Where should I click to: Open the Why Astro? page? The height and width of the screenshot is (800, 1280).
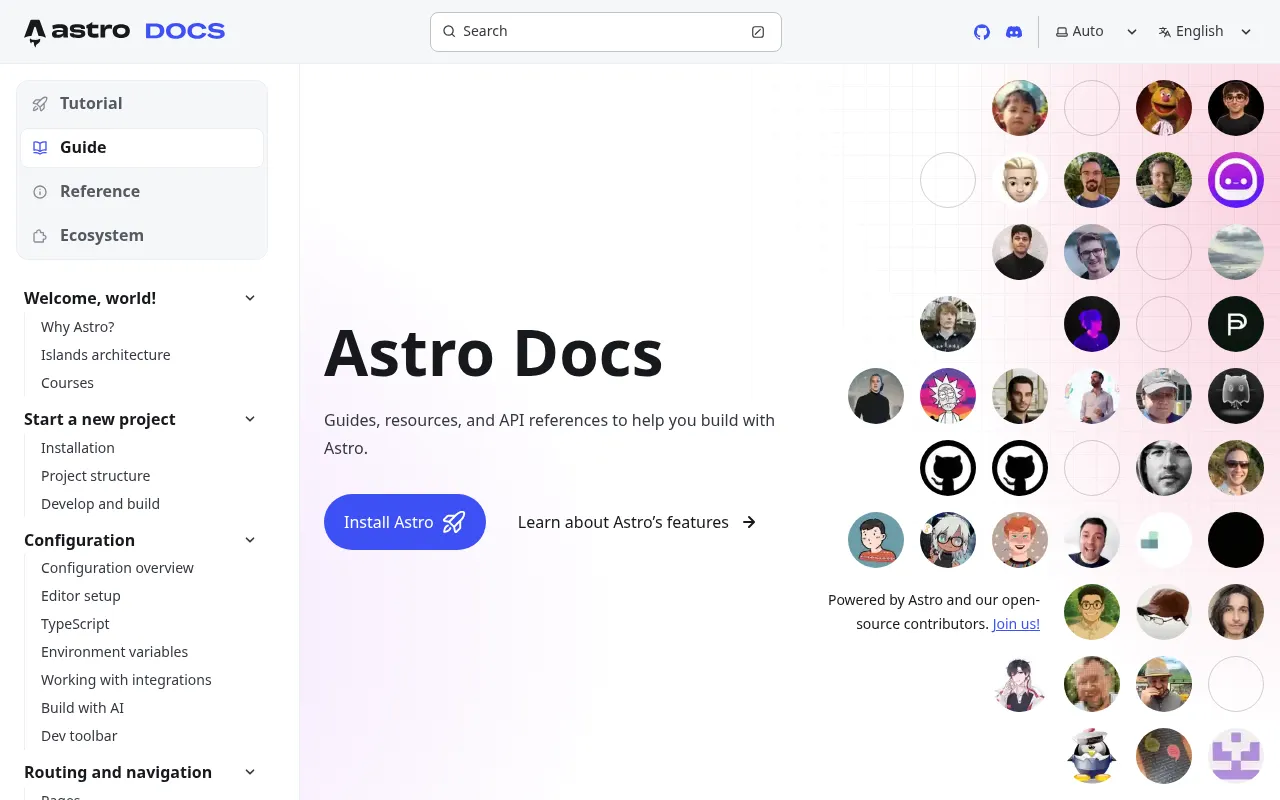(x=78, y=327)
